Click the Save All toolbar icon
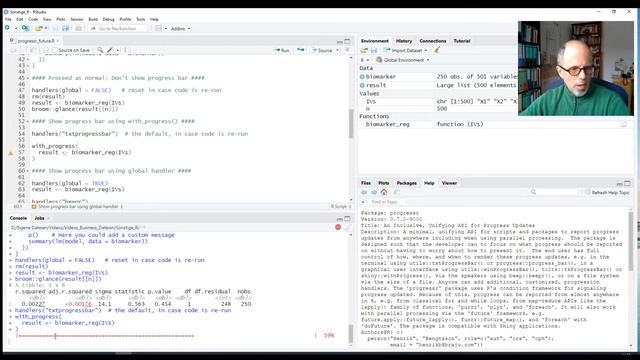The height and width of the screenshot is (360, 640). [65, 28]
